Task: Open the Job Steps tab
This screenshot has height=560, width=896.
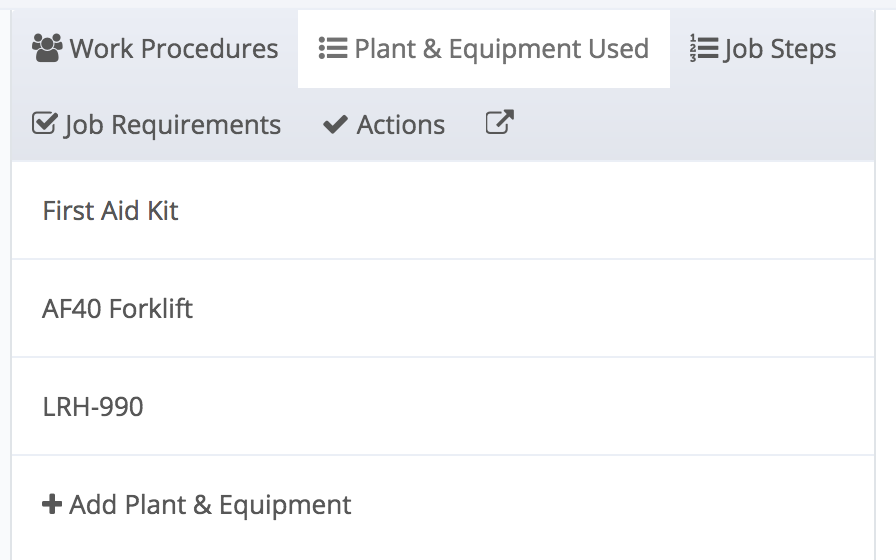Action: pos(763,49)
